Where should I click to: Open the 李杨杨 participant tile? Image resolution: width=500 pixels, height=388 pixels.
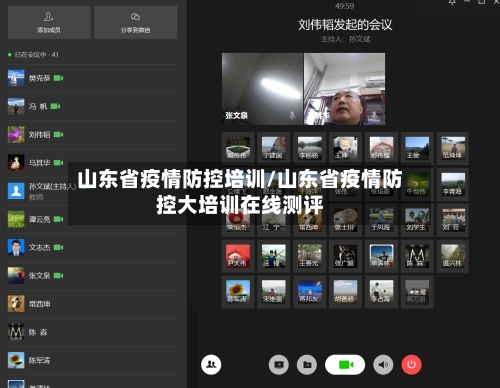pos(310,148)
